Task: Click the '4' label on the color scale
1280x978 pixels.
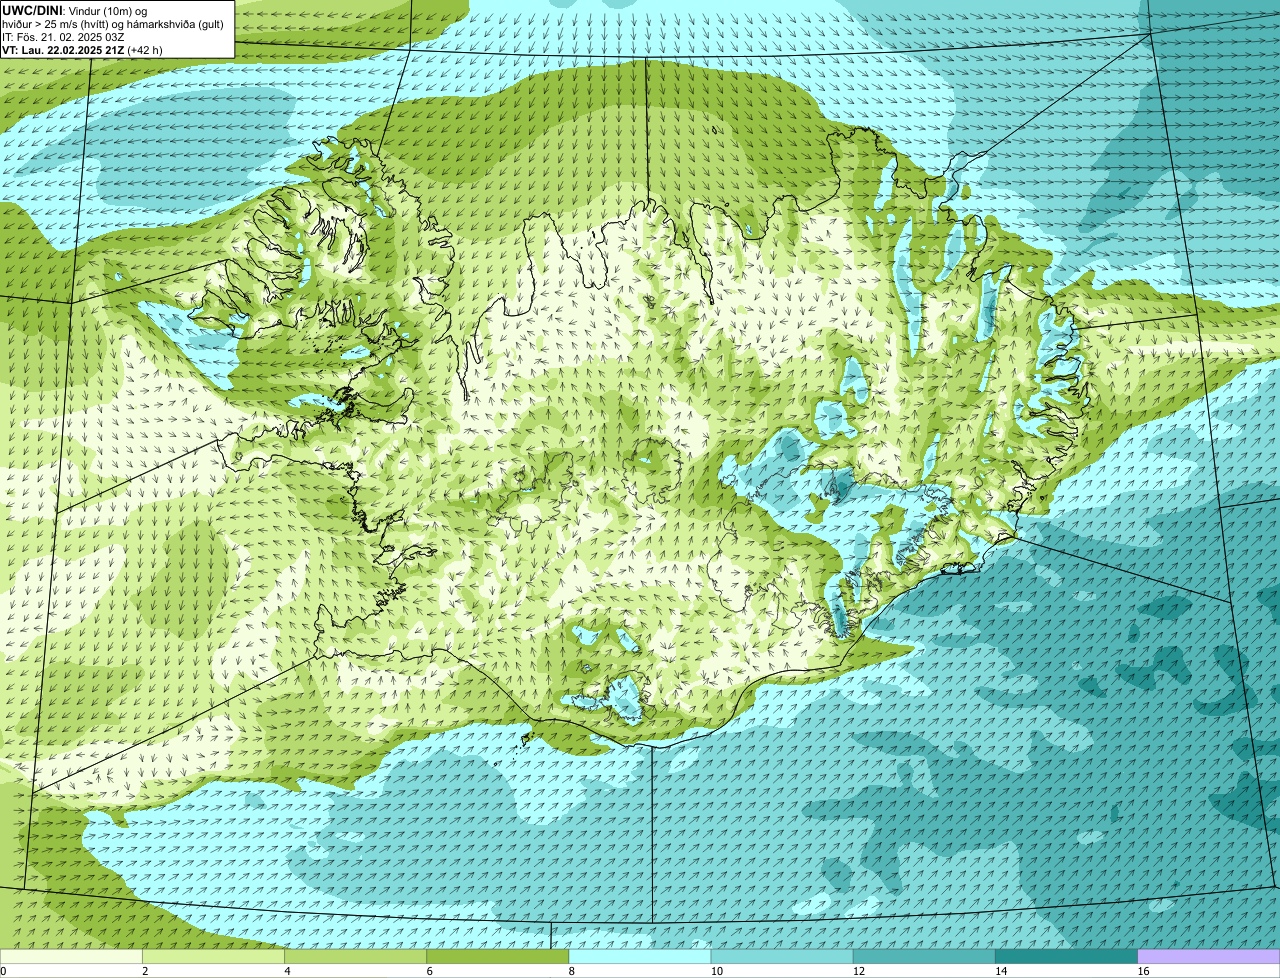Action: [x=287, y=971]
